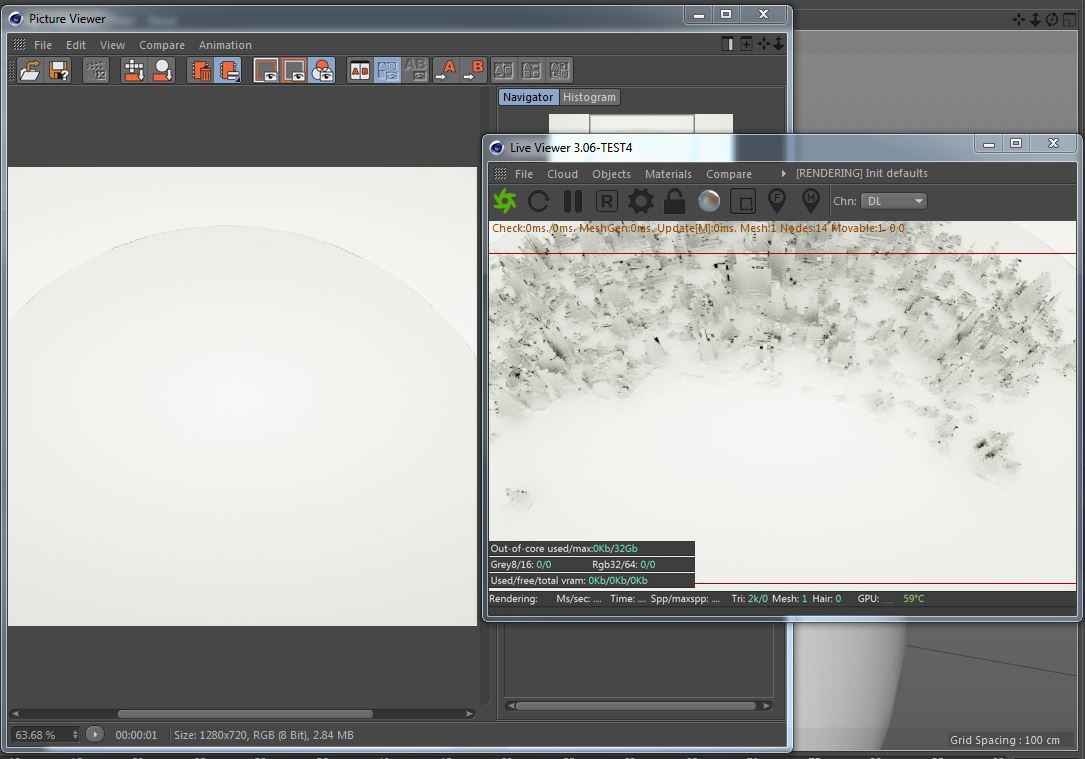
Task: Open Octane settings gear icon
Action: [x=640, y=201]
